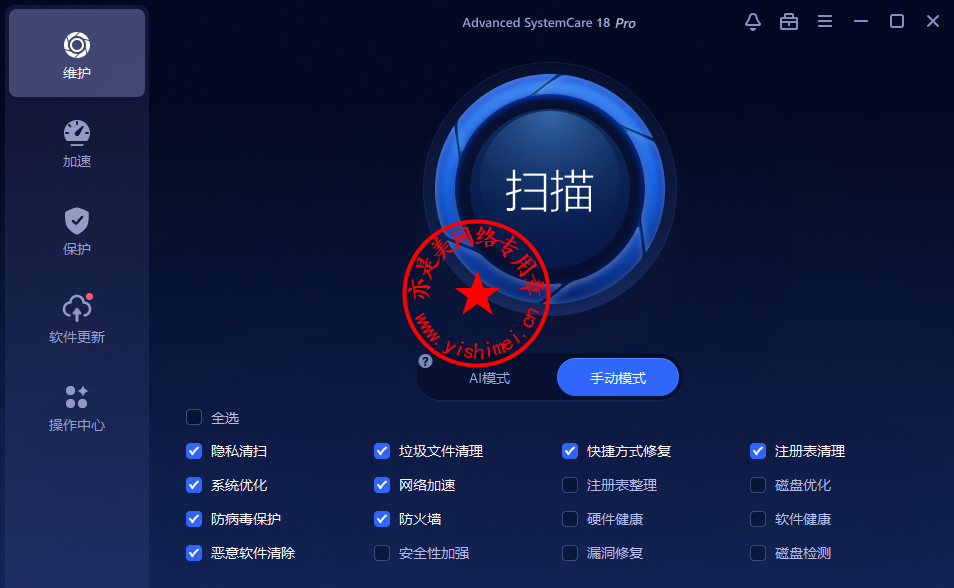Enable 注册表整理 checkbox
Screen dimensions: 954x588
click(x=569, y=485)
